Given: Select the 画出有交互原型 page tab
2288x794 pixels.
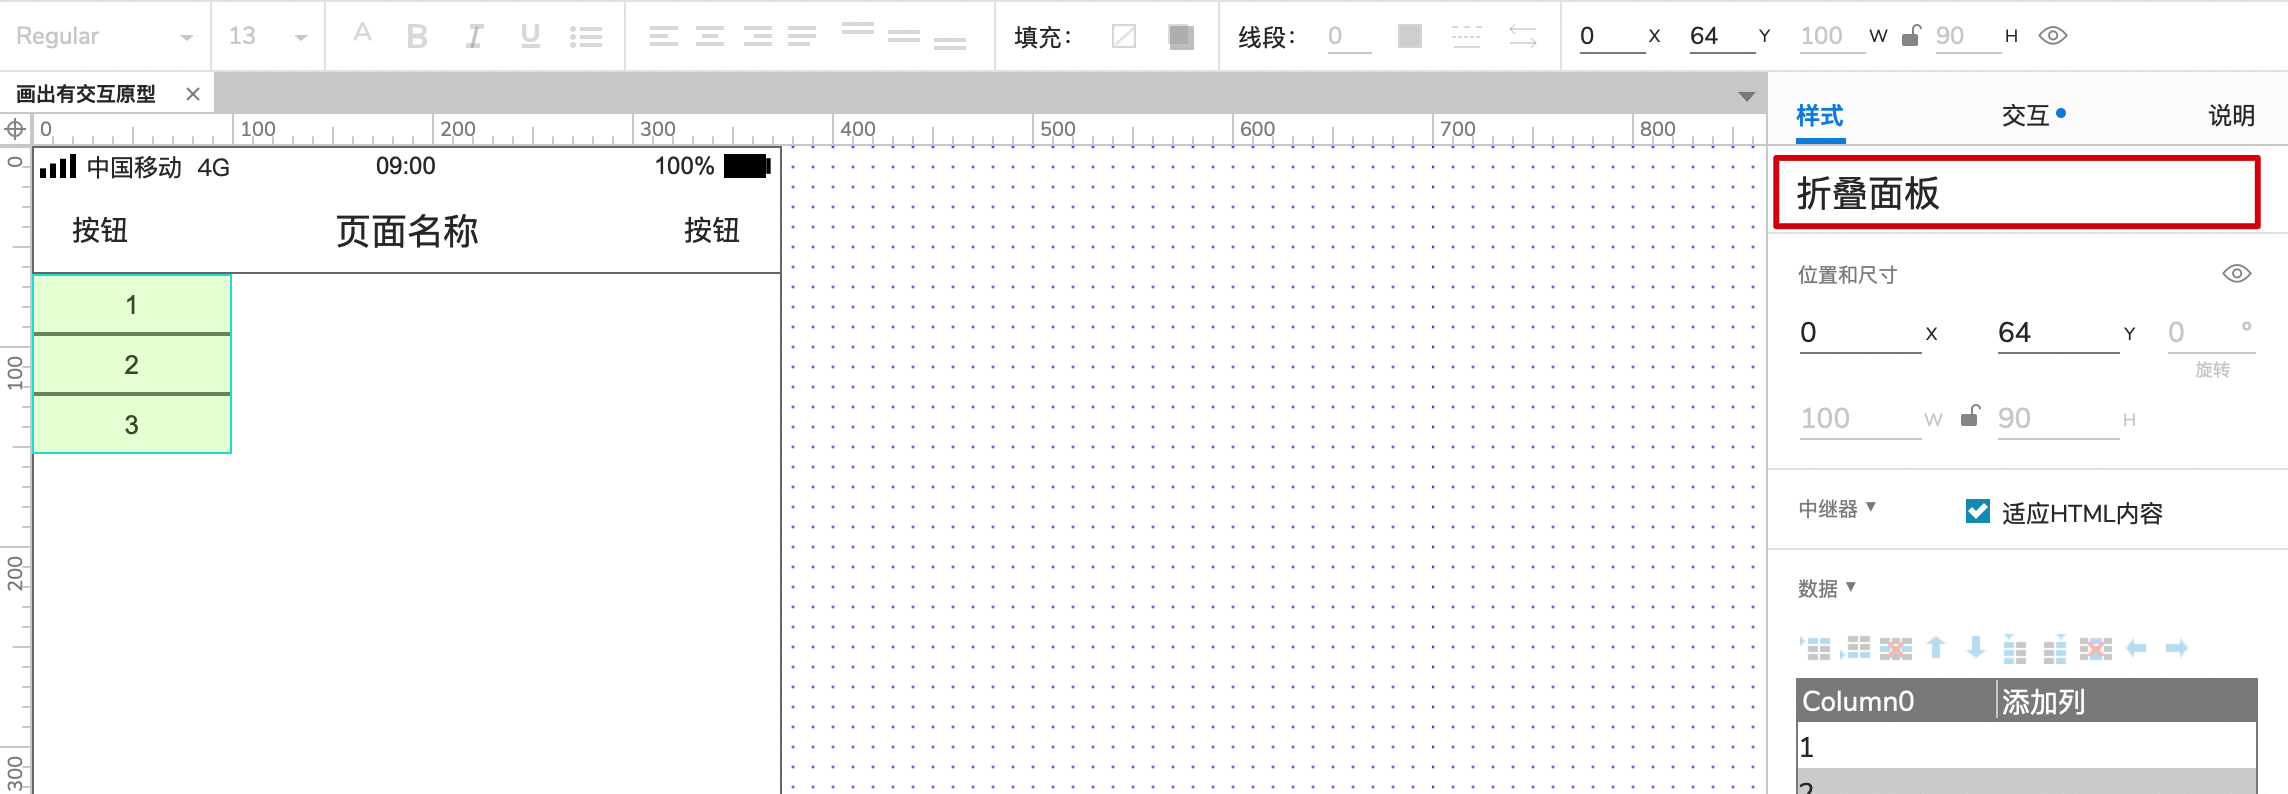Looking at the screenshot, I should pos(86,94).
